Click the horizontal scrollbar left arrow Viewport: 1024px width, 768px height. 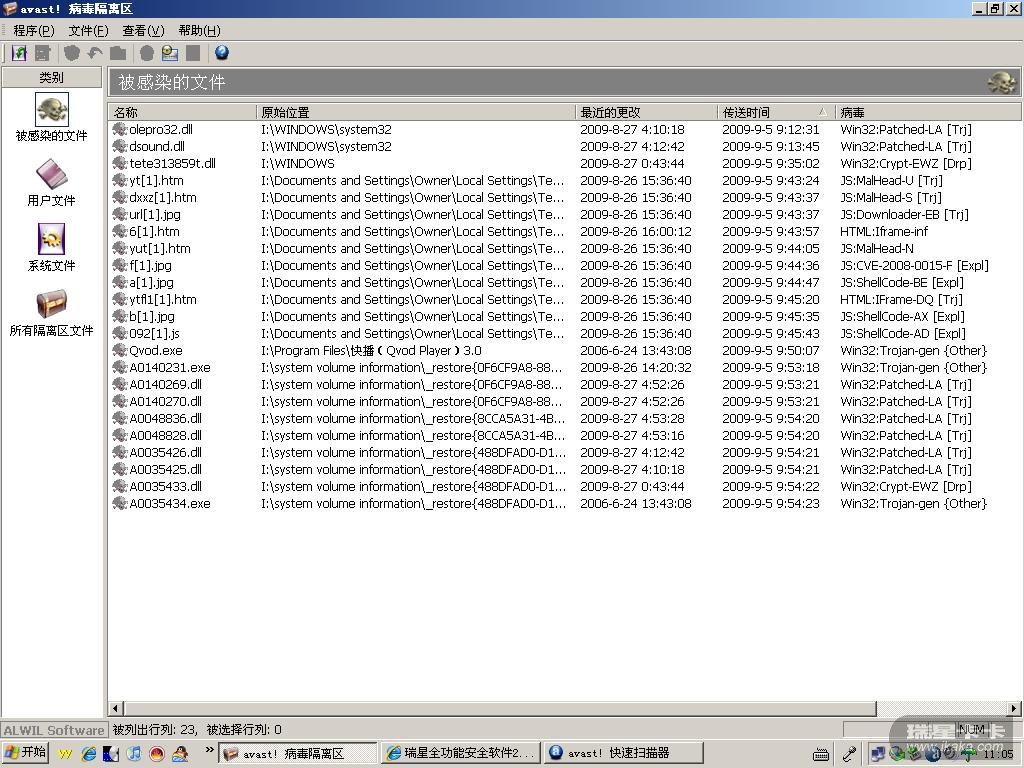[116, 709]
